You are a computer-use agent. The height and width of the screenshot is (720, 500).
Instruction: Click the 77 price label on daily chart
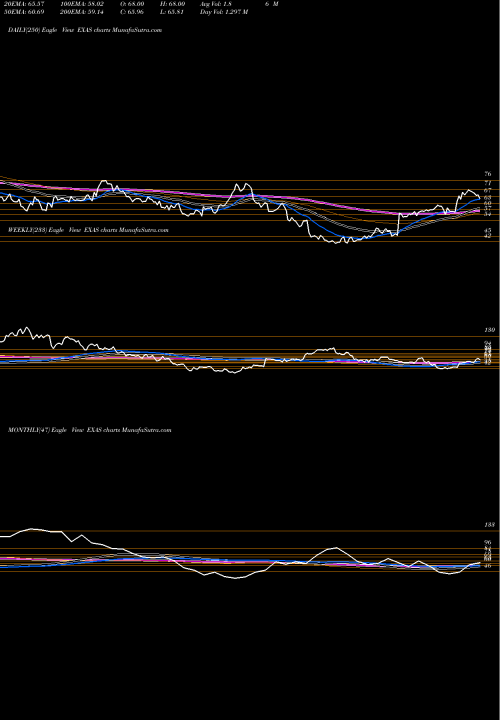pos(488,183)
